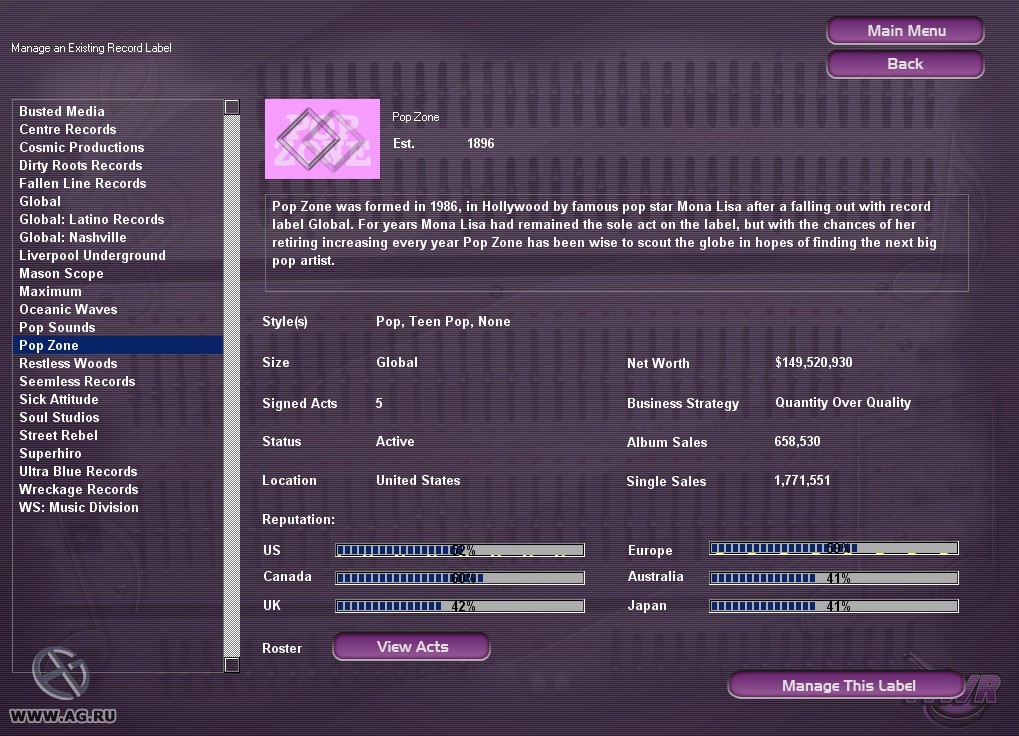Click the round emblem icon at bottom left

(60, 673)
